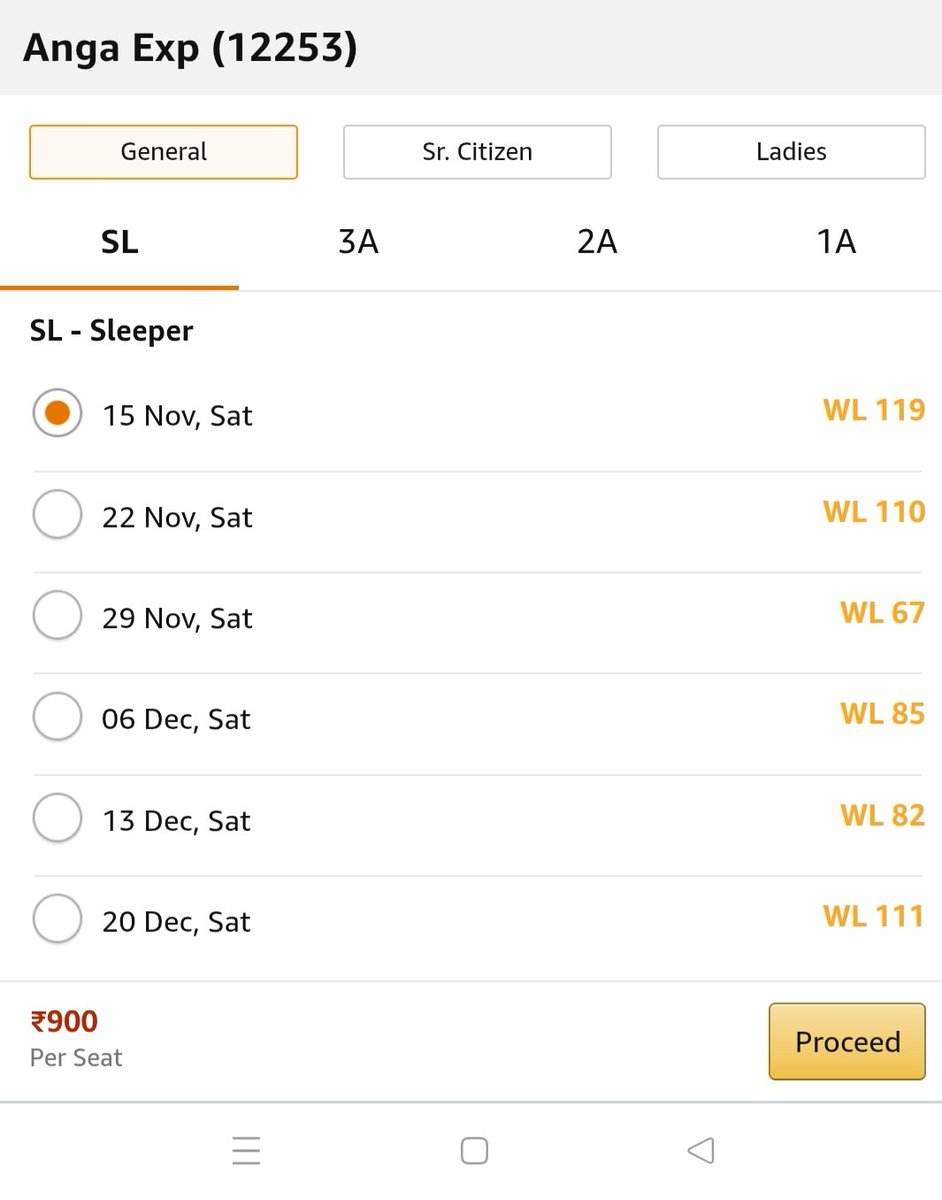The image size is (942, 1200).
Task: Tap the Proceed button
Action: point(847,1042)
